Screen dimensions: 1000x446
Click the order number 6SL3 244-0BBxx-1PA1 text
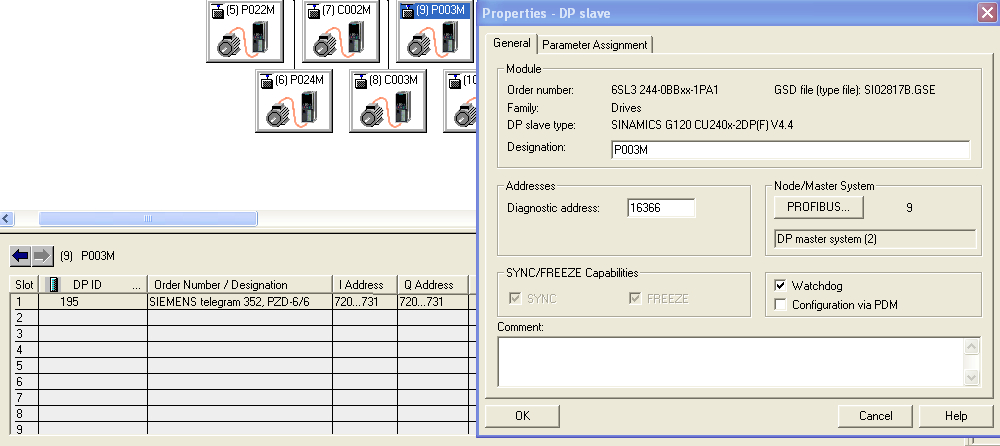665,90
